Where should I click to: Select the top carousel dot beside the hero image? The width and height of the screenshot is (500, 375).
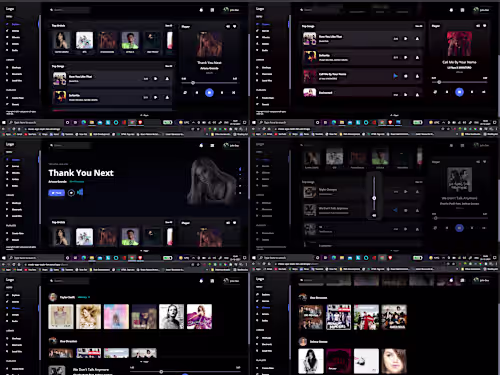point(240,169)
